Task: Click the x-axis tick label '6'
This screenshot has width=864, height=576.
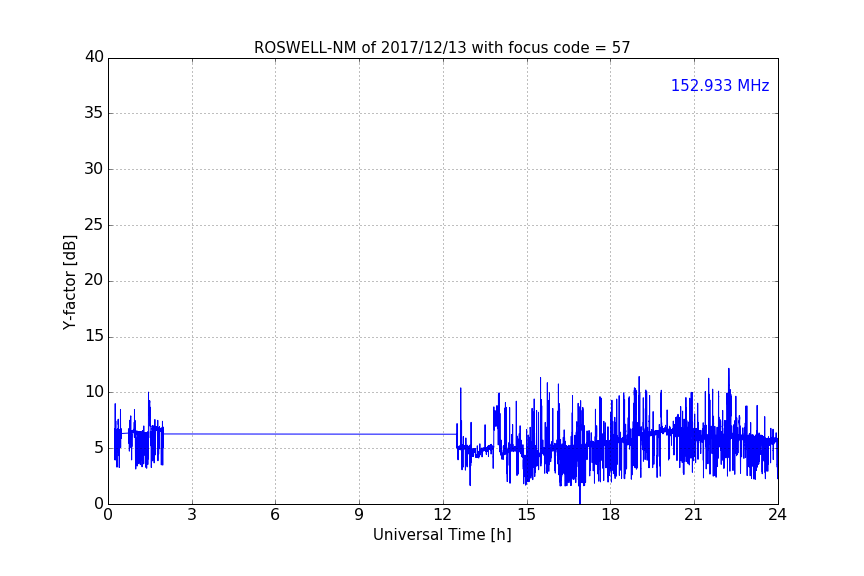Action: click(x=276, y=515)
